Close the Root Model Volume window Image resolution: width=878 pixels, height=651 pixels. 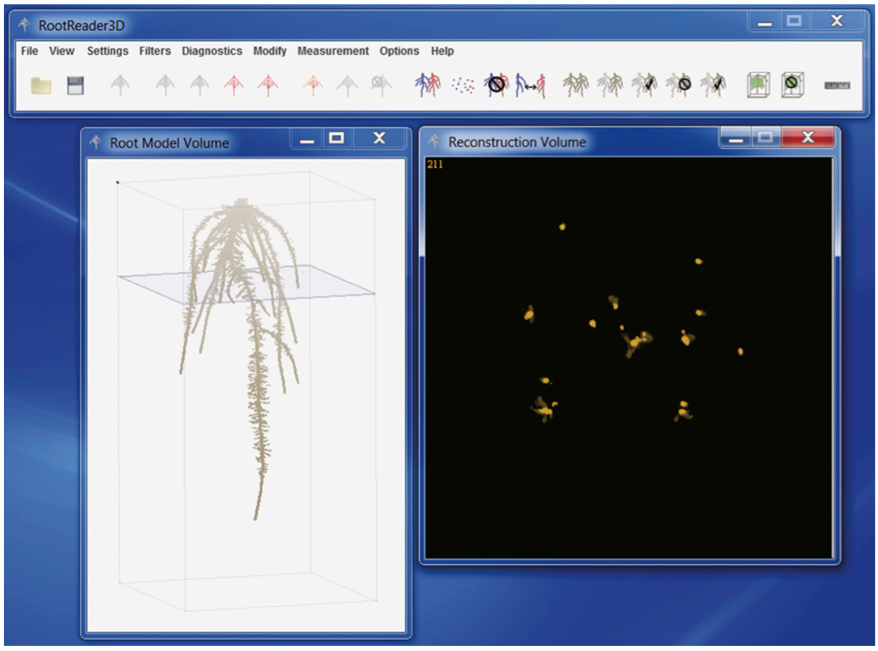click(379, 138)
